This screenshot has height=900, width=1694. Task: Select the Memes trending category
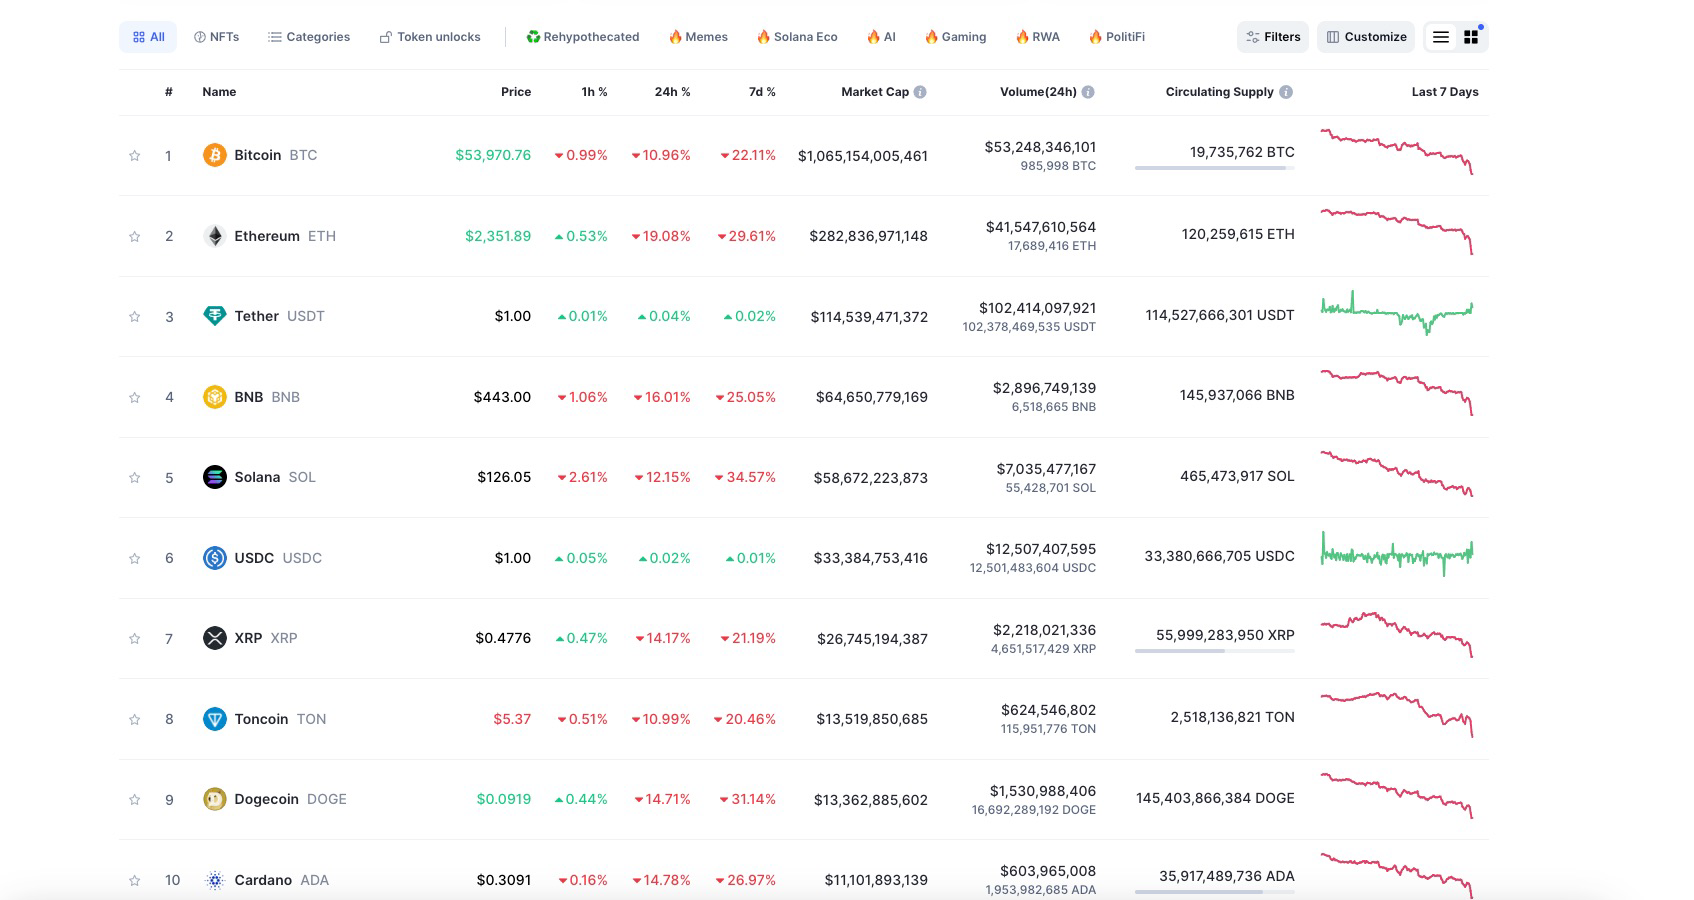point(698,37)
